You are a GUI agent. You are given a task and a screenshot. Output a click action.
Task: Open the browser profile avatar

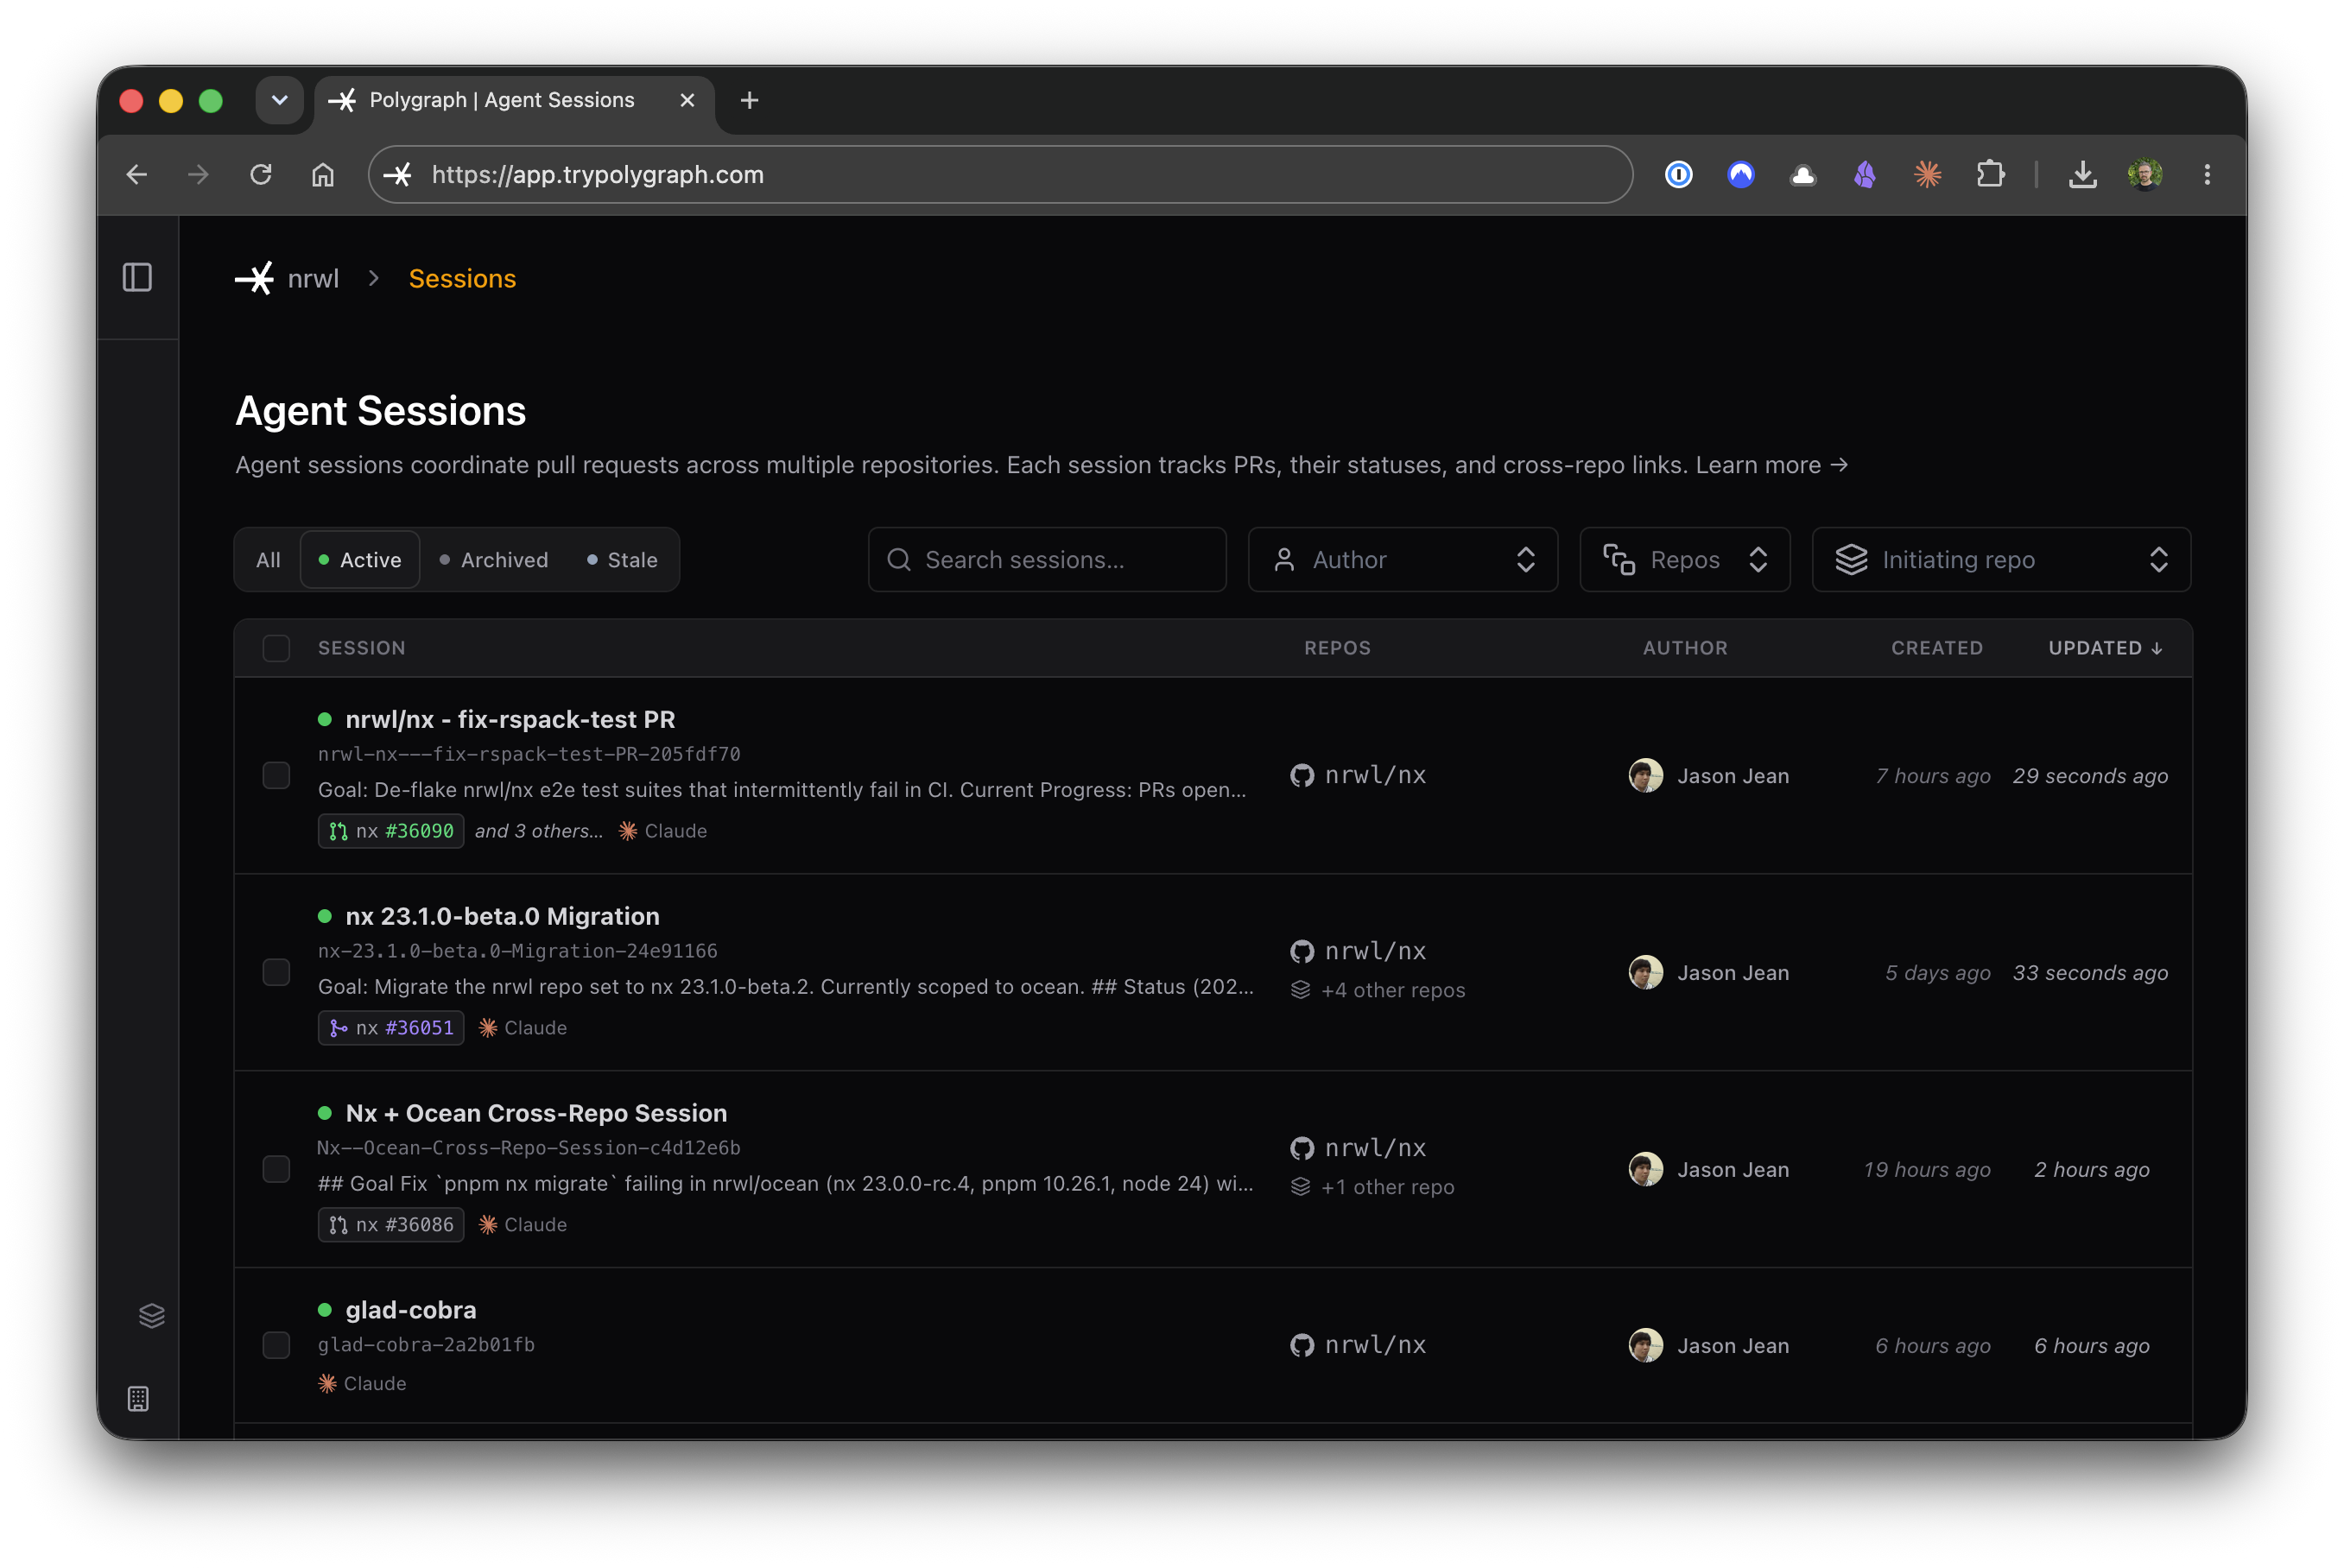click(x=2144, y=175)
